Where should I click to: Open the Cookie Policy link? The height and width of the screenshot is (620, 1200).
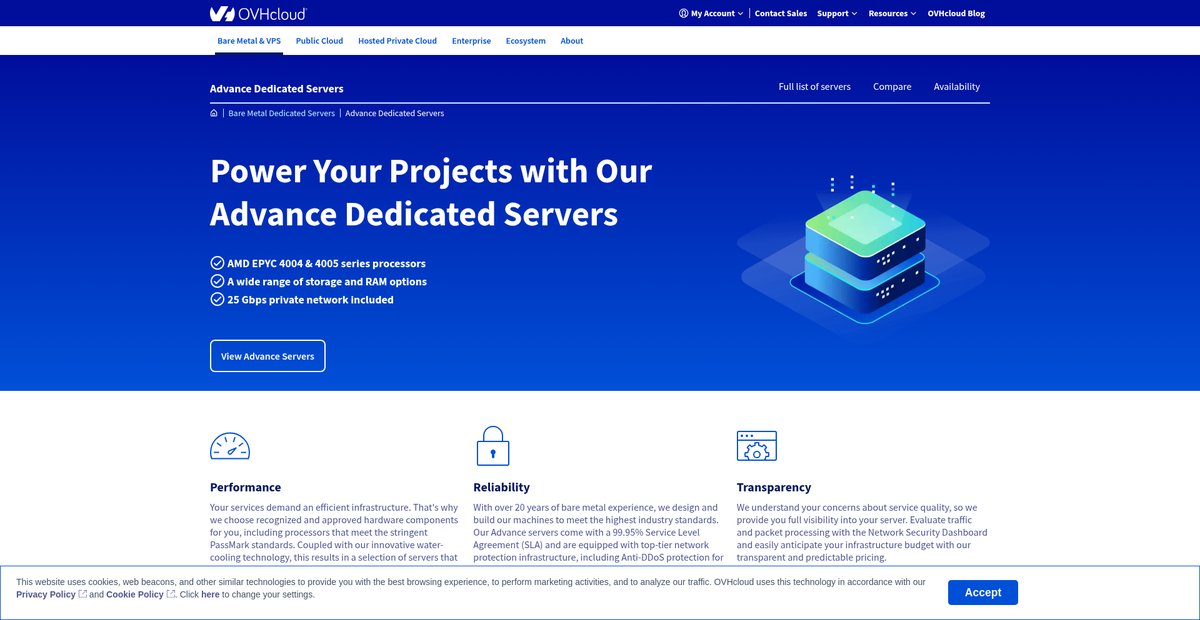pyautogui.click(x=135, y=594)
